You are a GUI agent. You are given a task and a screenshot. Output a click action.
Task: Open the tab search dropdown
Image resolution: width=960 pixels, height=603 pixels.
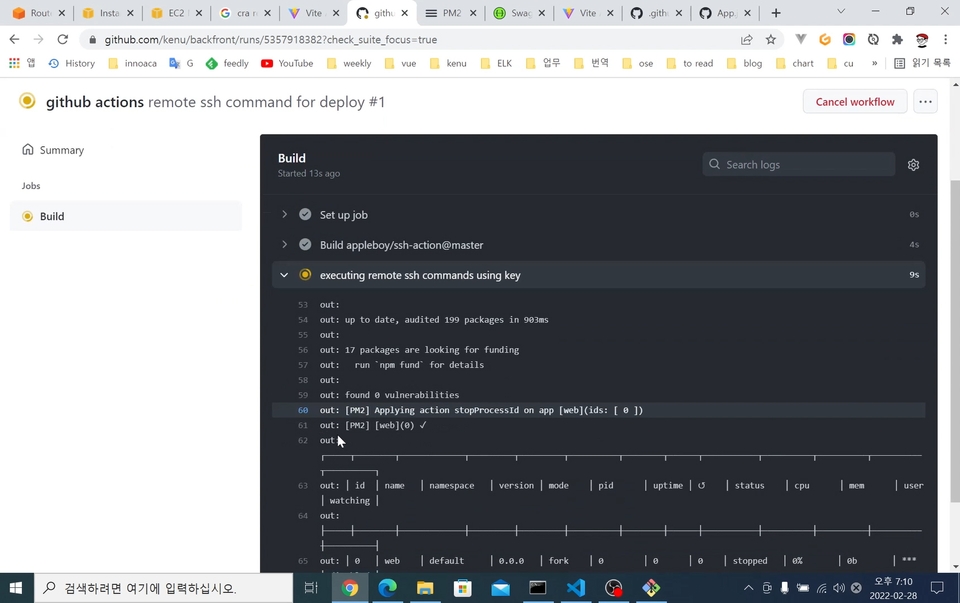point(841,12)
